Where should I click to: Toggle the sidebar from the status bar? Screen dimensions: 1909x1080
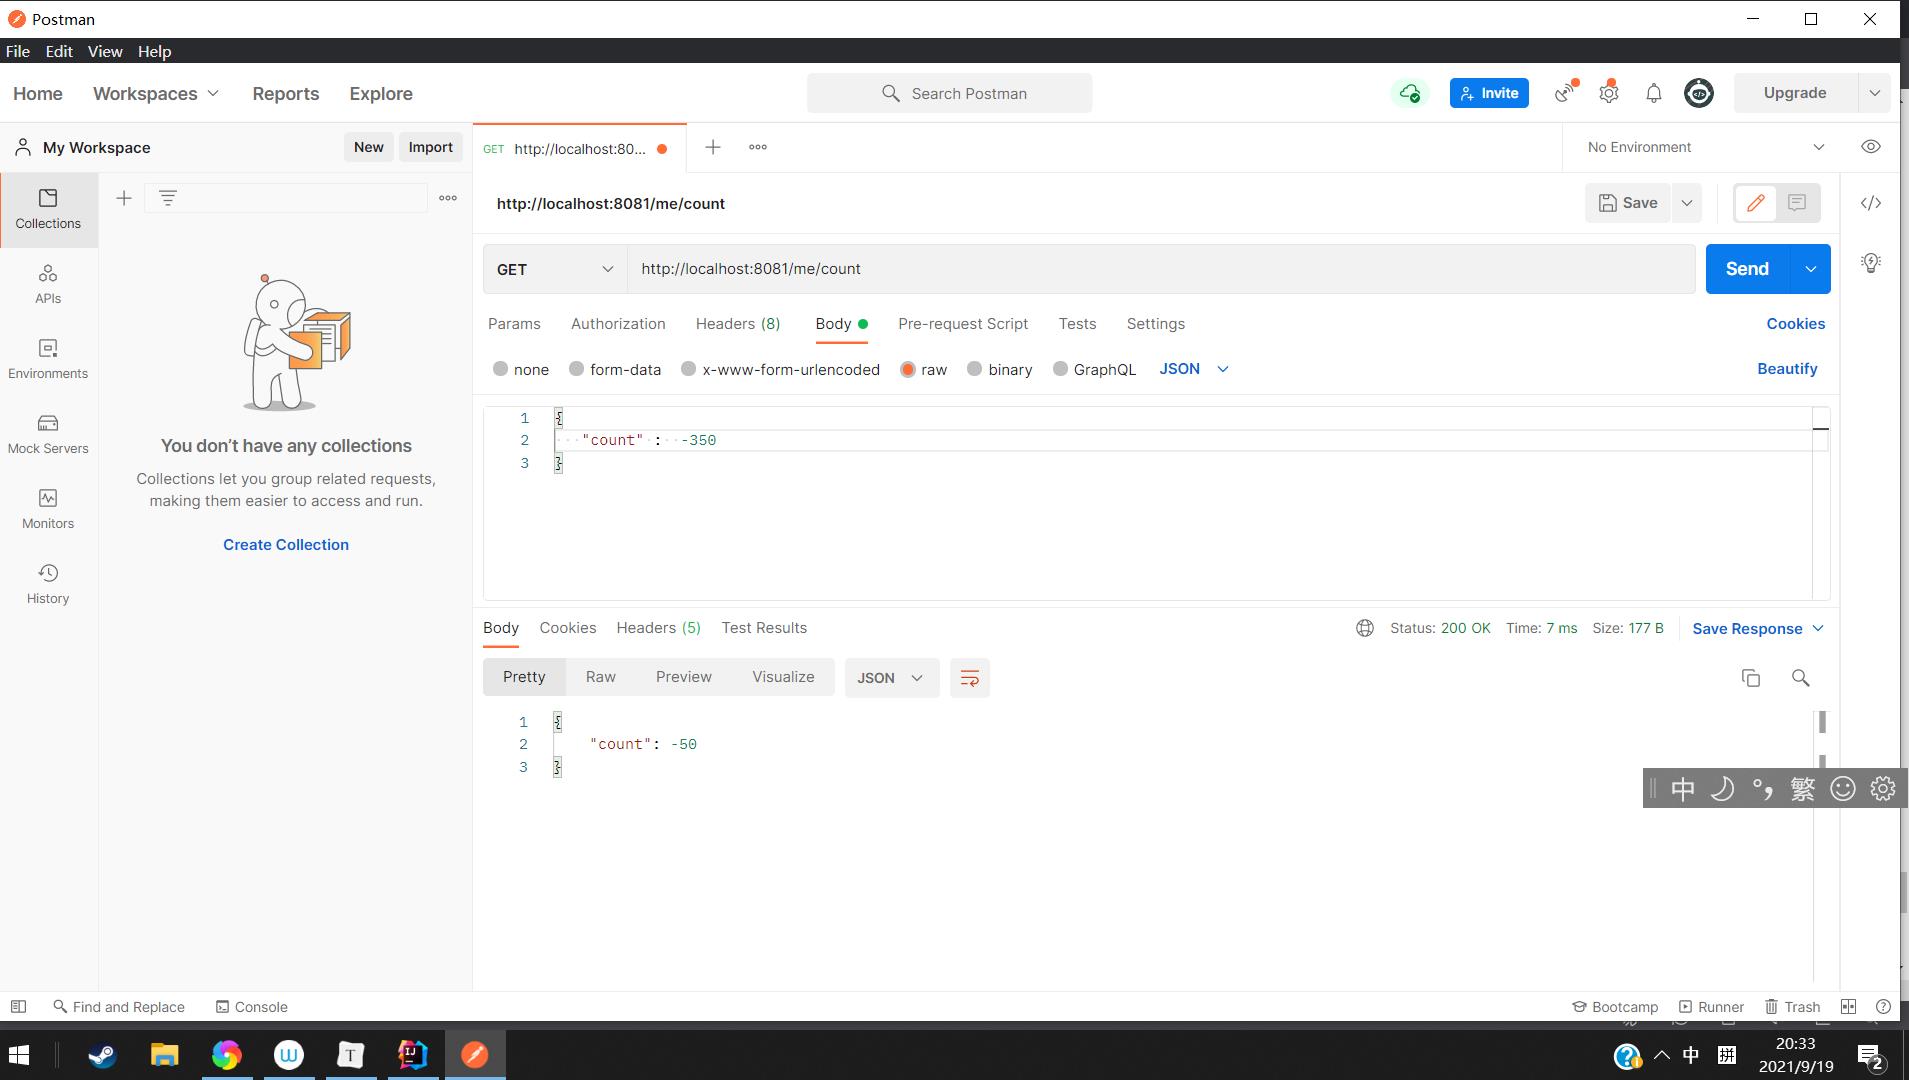(x=18, y=1007)
